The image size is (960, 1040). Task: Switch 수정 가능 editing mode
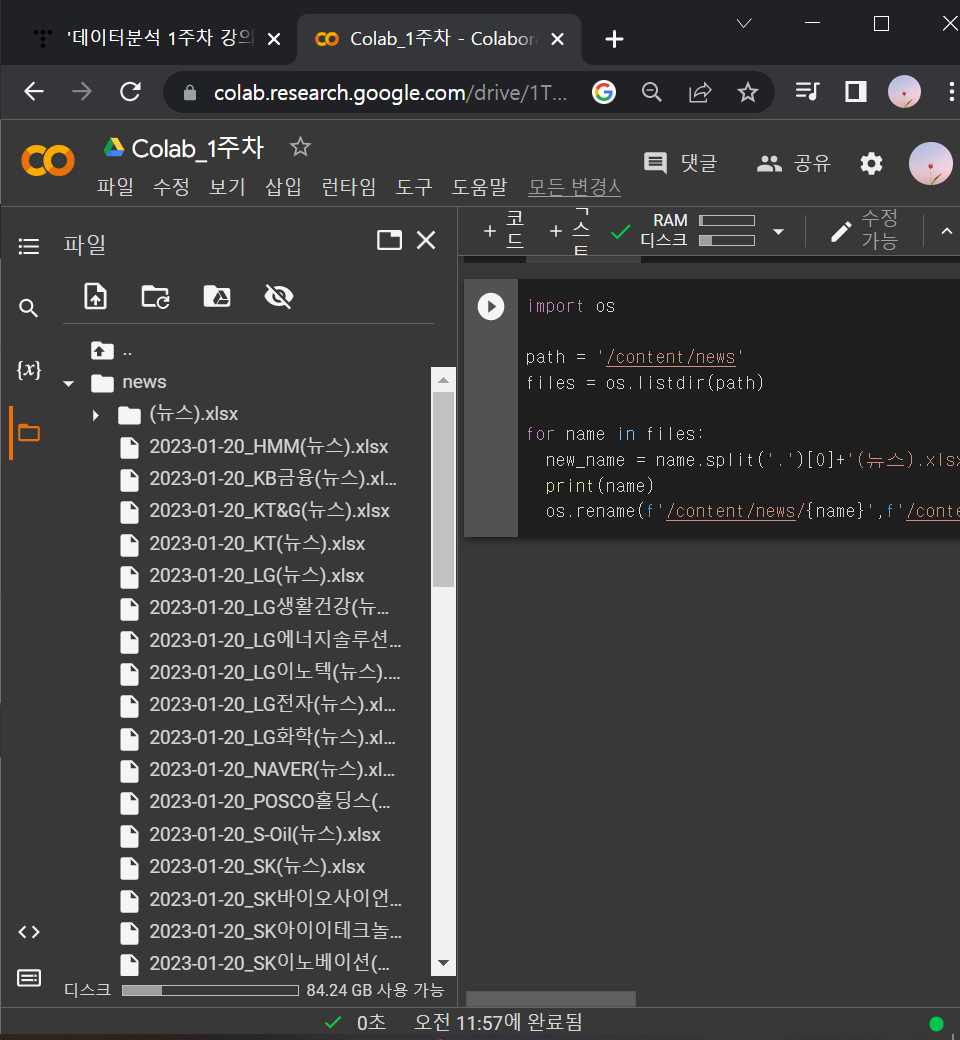pos(864,230)
